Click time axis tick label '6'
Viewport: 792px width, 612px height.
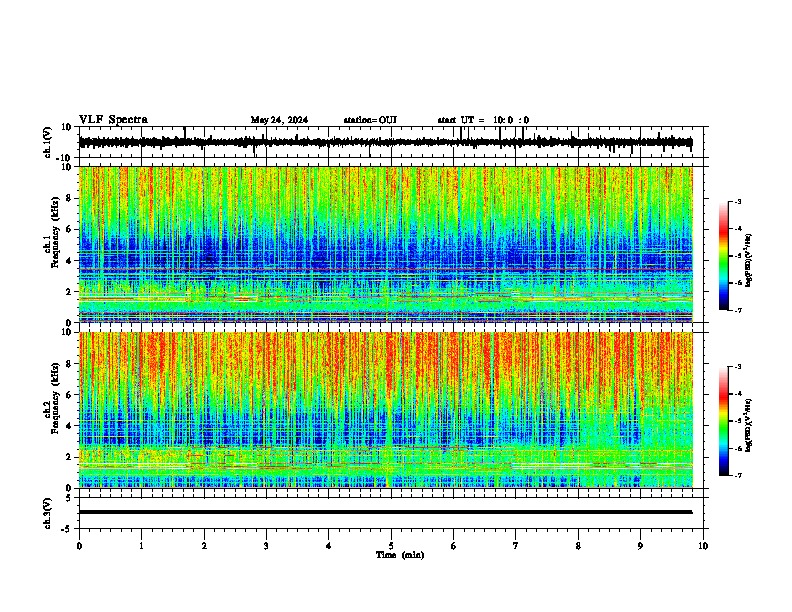click(453, 546)
